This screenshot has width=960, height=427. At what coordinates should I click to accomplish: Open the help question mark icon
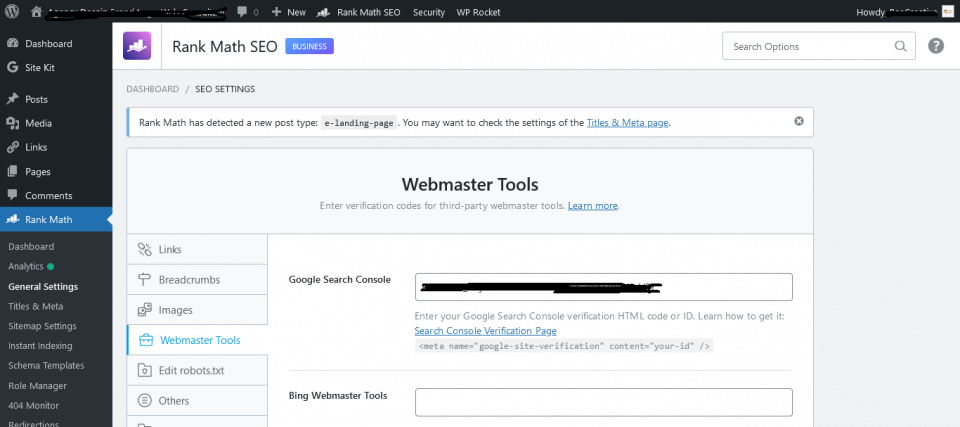coord(936,46)
